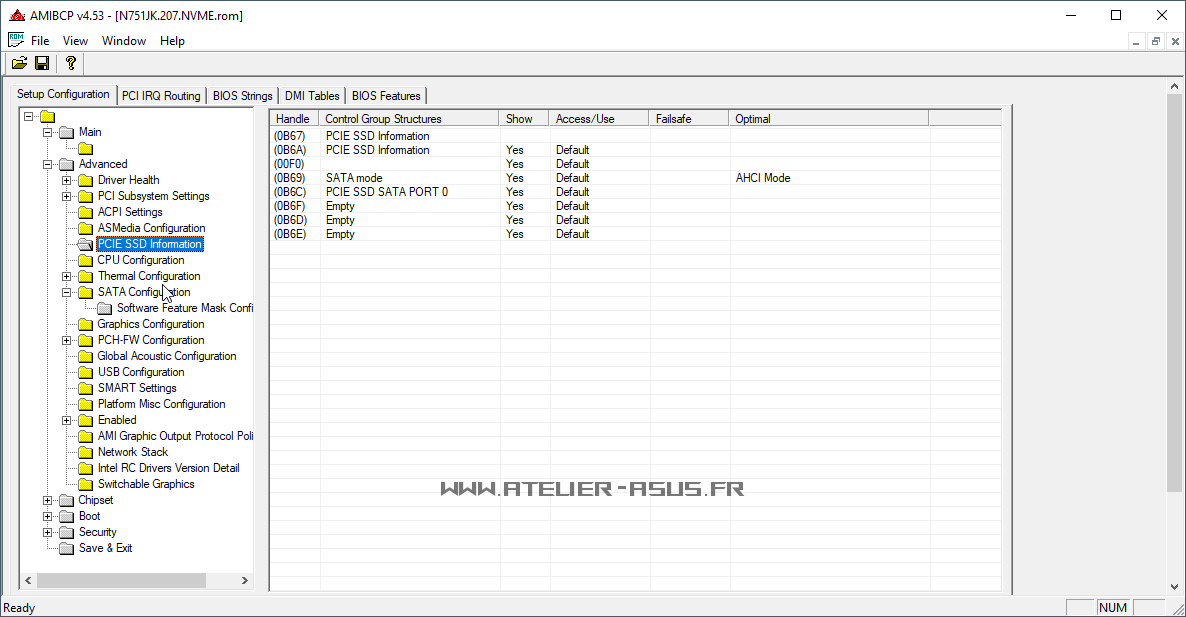Open the File menu
The height and width of the screenshot is (617, 1186).
coord(40,41)
